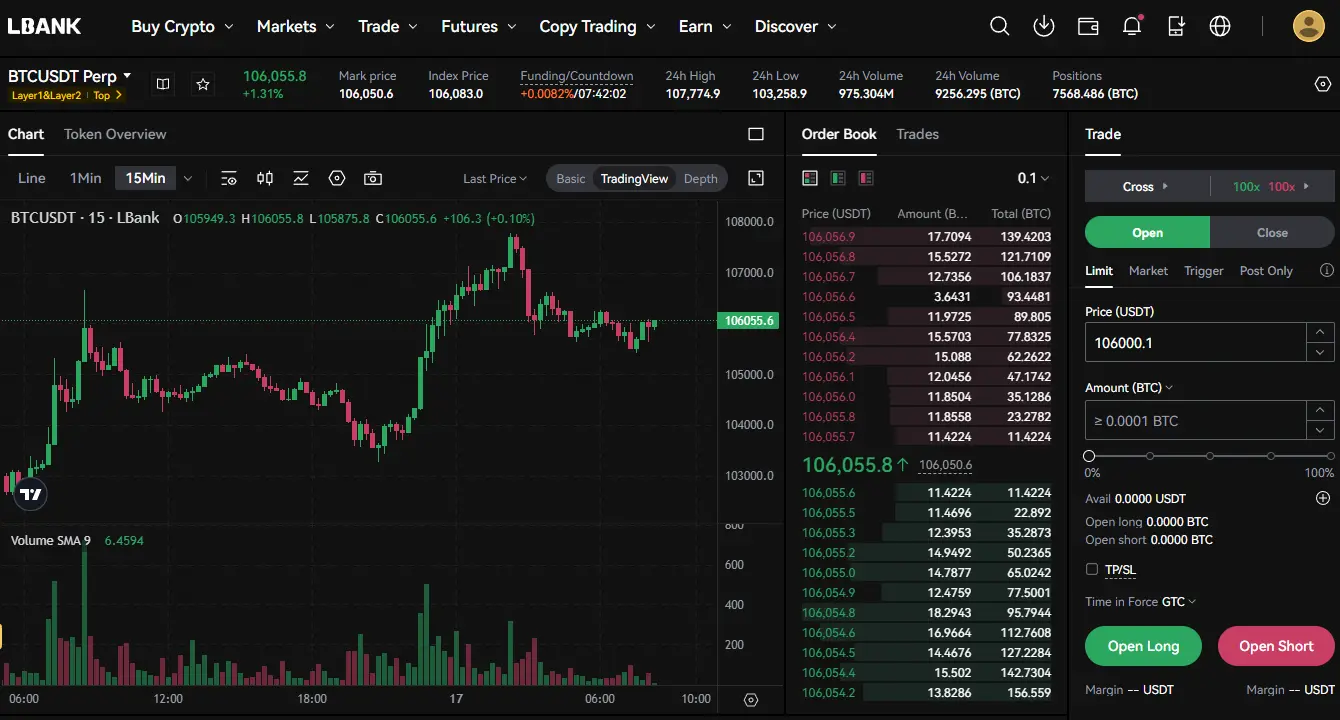Expand chart to fullscreen icon
The height and width of the screenshot is (720, 1340).
pyautogui.click(x=756, y=178)
